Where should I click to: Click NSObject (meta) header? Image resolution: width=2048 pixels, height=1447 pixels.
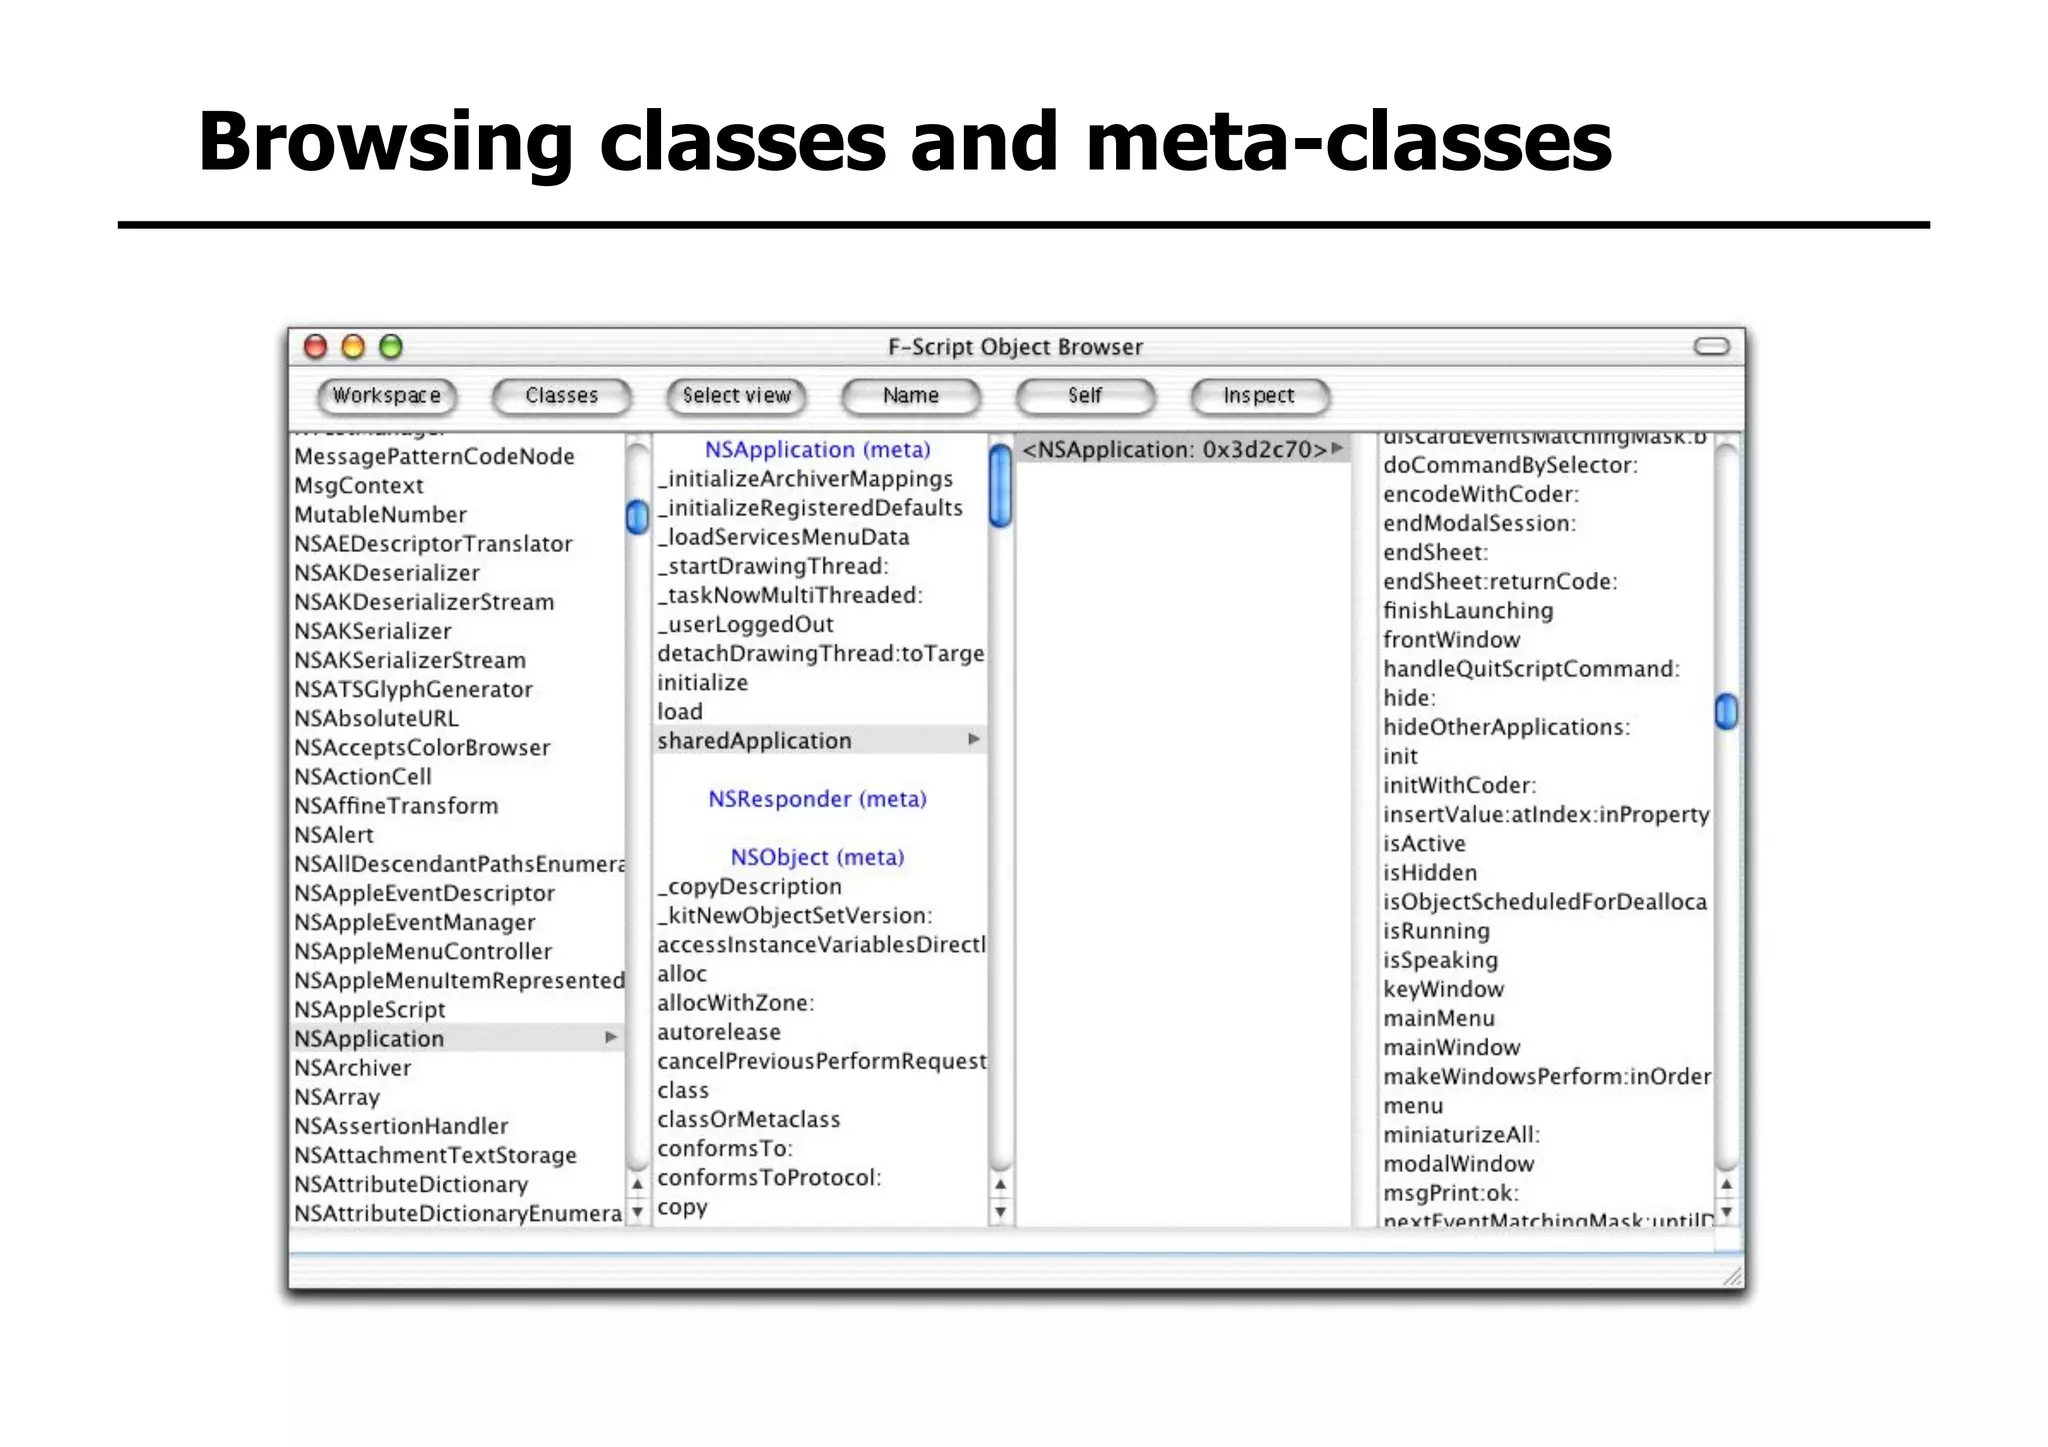818,856
